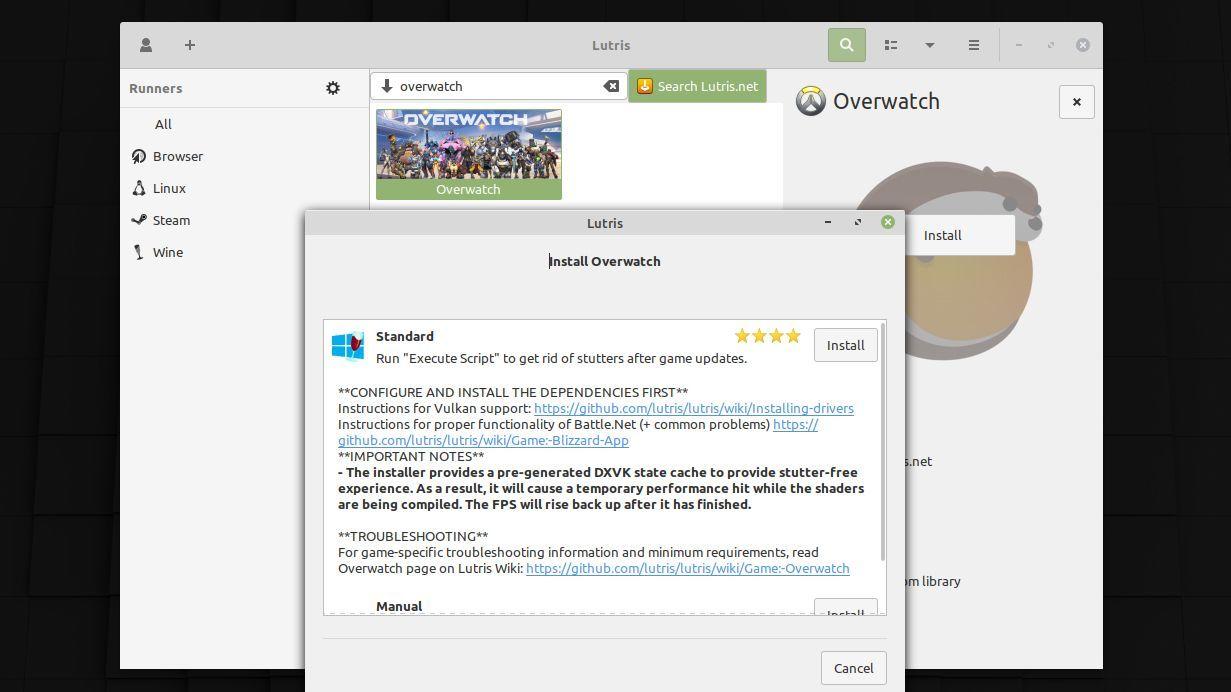1231x692 pixels.
Task: Open the hamburger main menu
Action: (973, 45)
